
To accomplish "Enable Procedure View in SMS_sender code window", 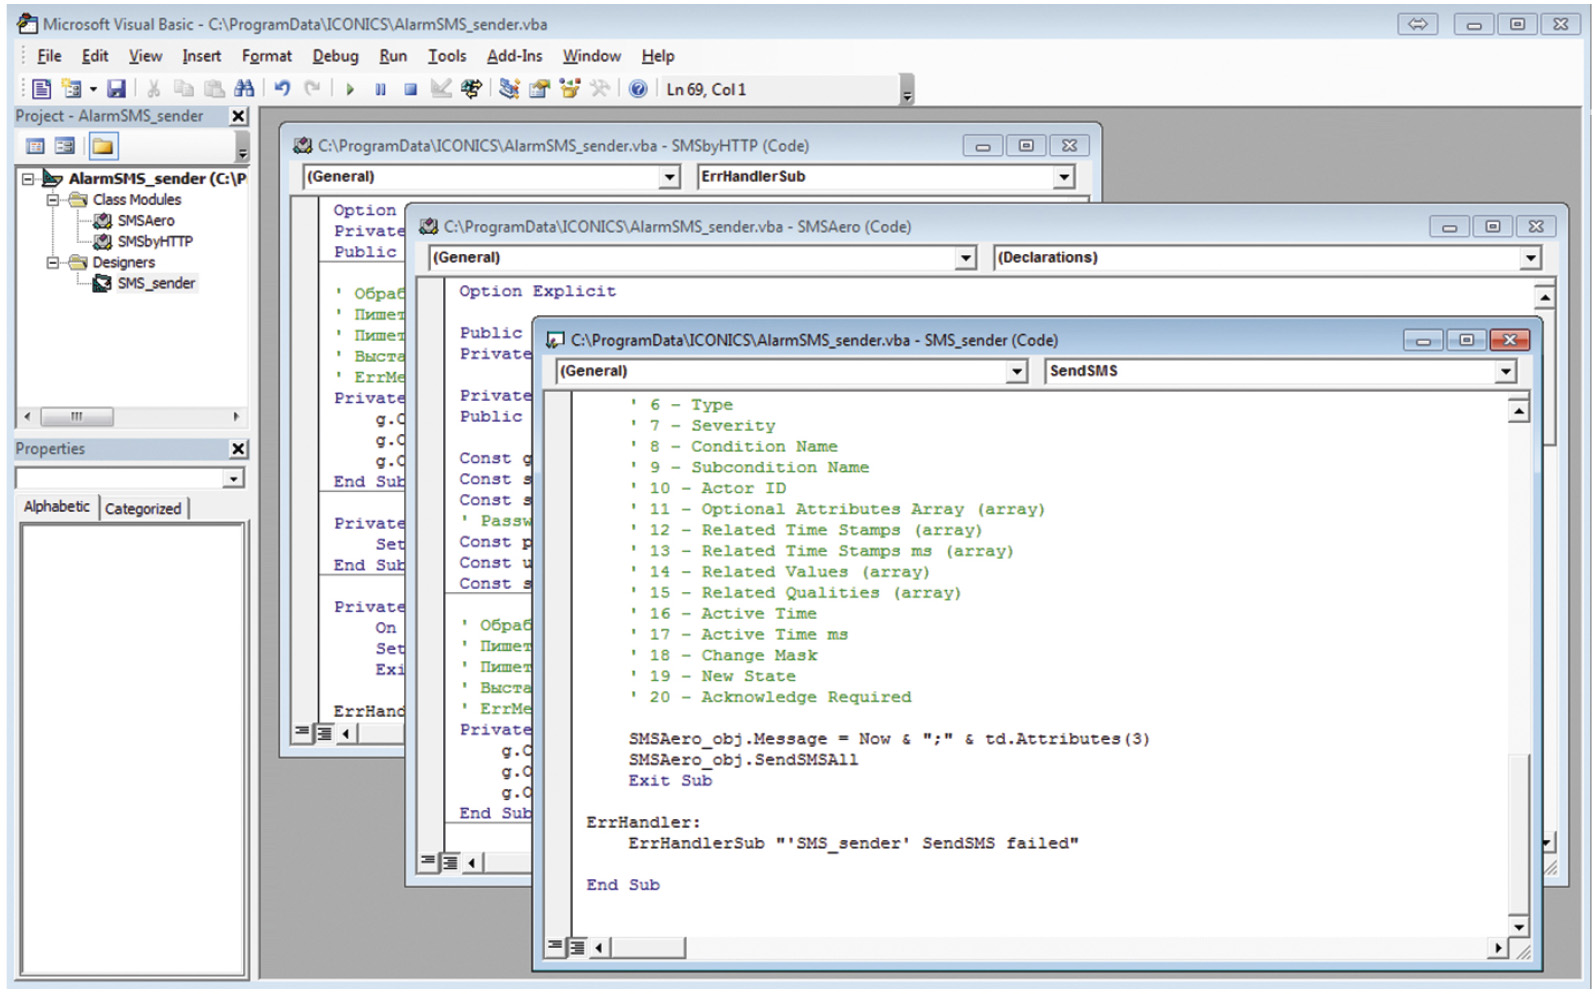I will point(556,946).
